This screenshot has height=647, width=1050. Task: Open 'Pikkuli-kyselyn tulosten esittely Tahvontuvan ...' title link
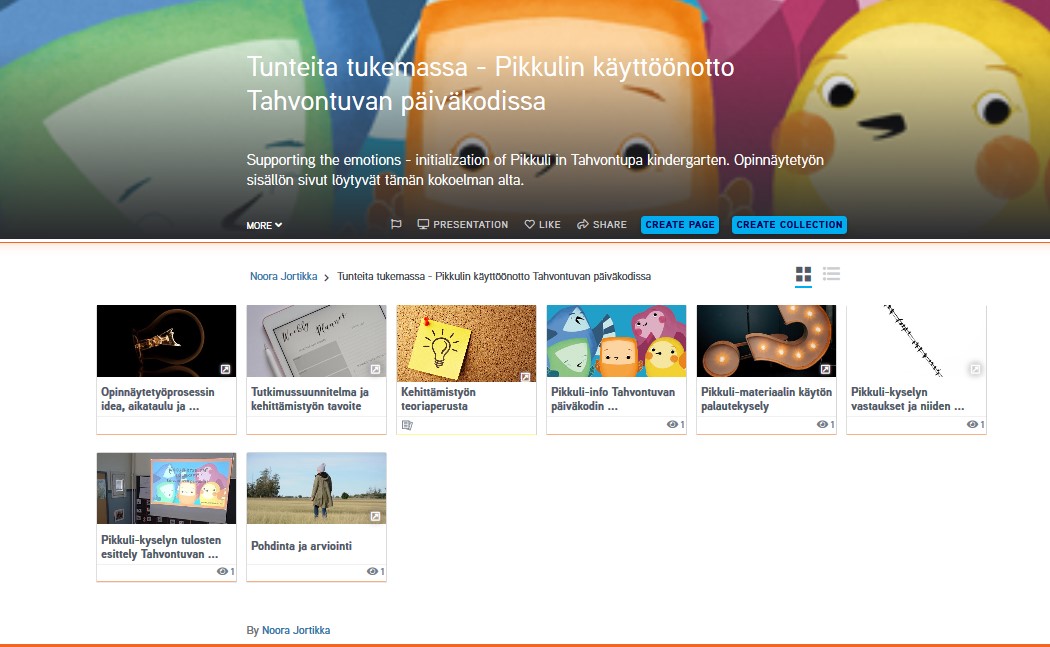161,547
